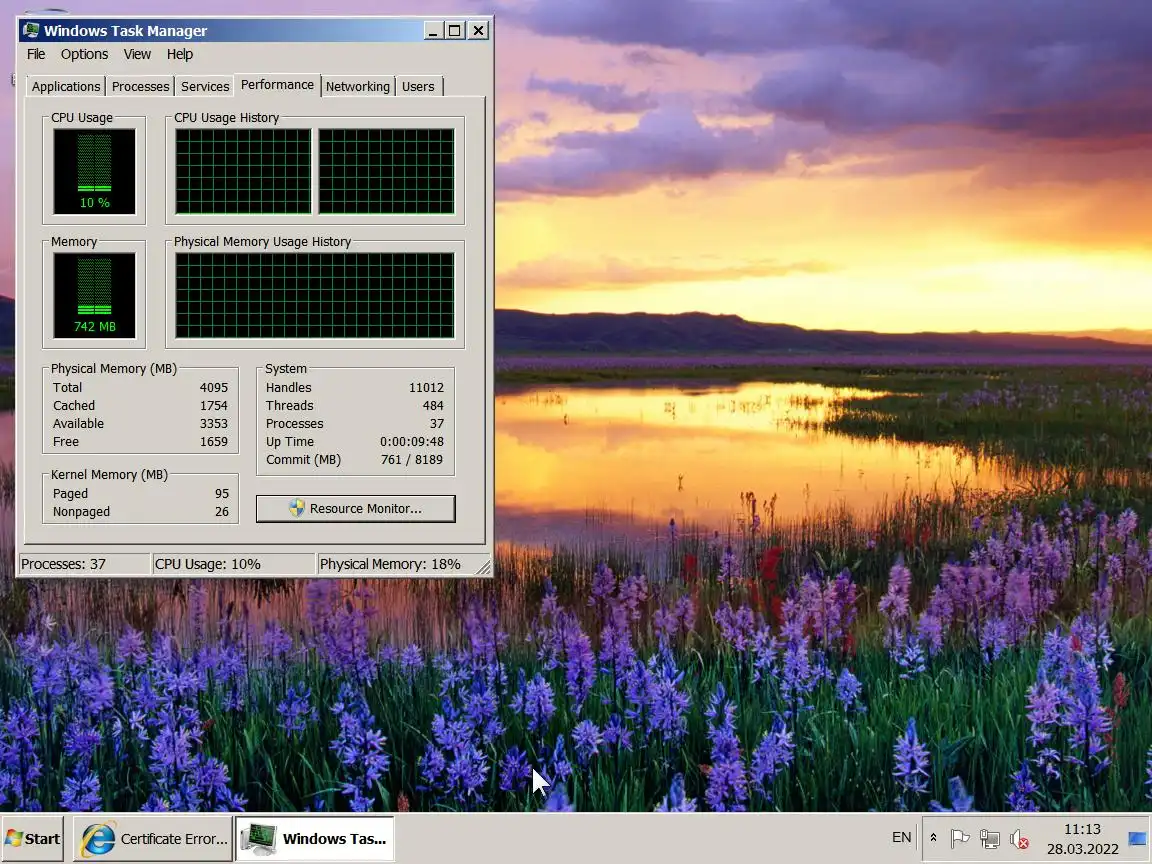Image resolution: width=1152 pixels, height=864 pixels.
Task: Open Resource Monitor
Action: (356, 508)
